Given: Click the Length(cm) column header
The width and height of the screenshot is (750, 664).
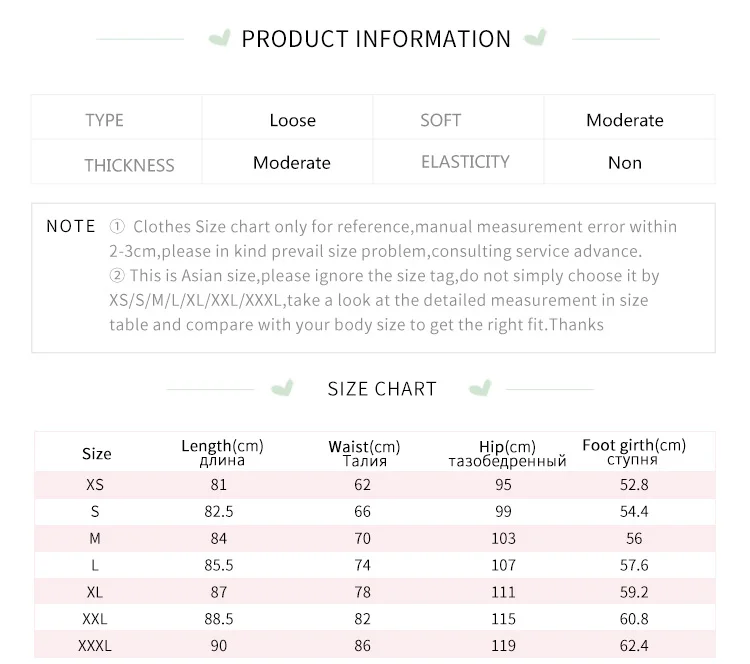Looking at the screenshot, I should [222, 453].
